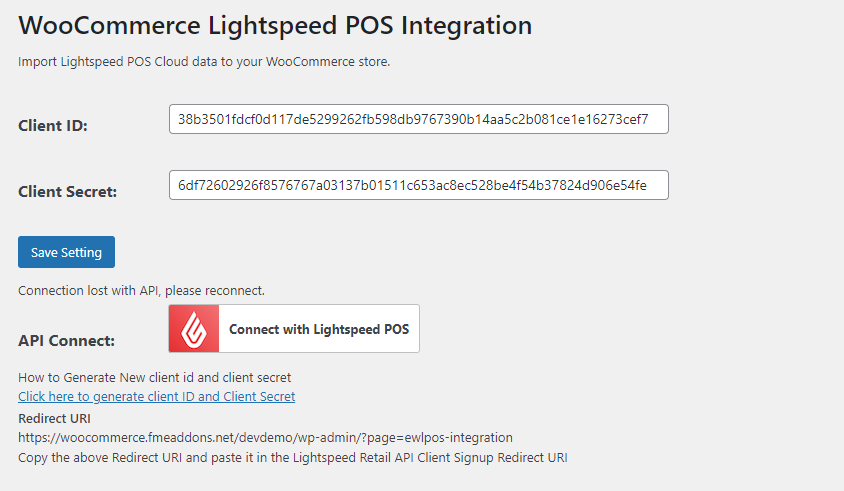Click the API Connect label
This screenshot has width=844, height=491.
(66, 341)
